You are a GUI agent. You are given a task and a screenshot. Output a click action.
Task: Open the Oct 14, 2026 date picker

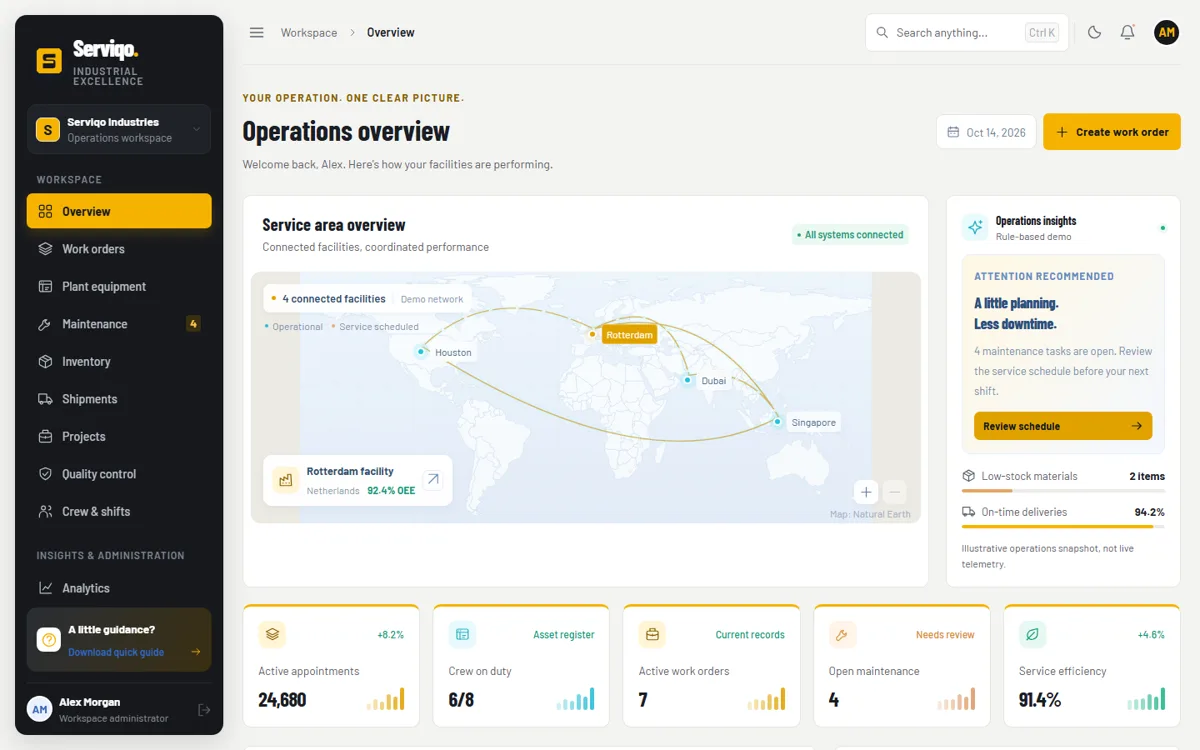[986, 132]
